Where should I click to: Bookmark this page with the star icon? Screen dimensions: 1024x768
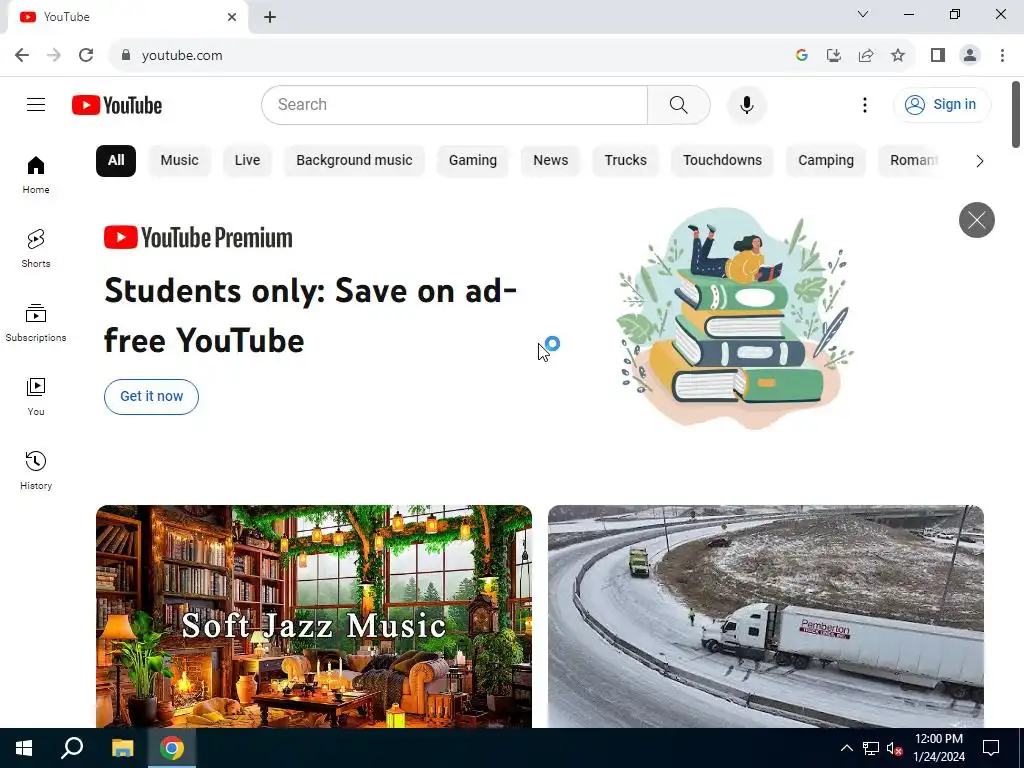click(x=898, y=55)
